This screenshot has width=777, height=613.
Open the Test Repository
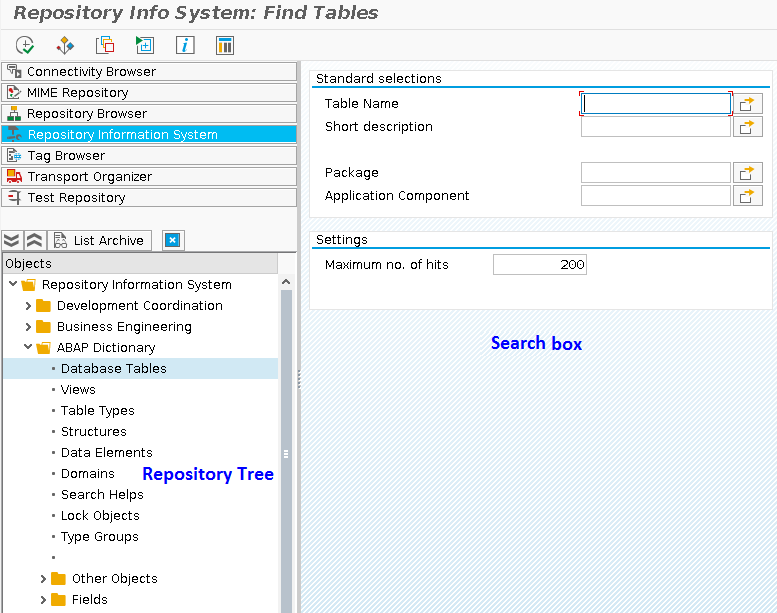point(149,198)
